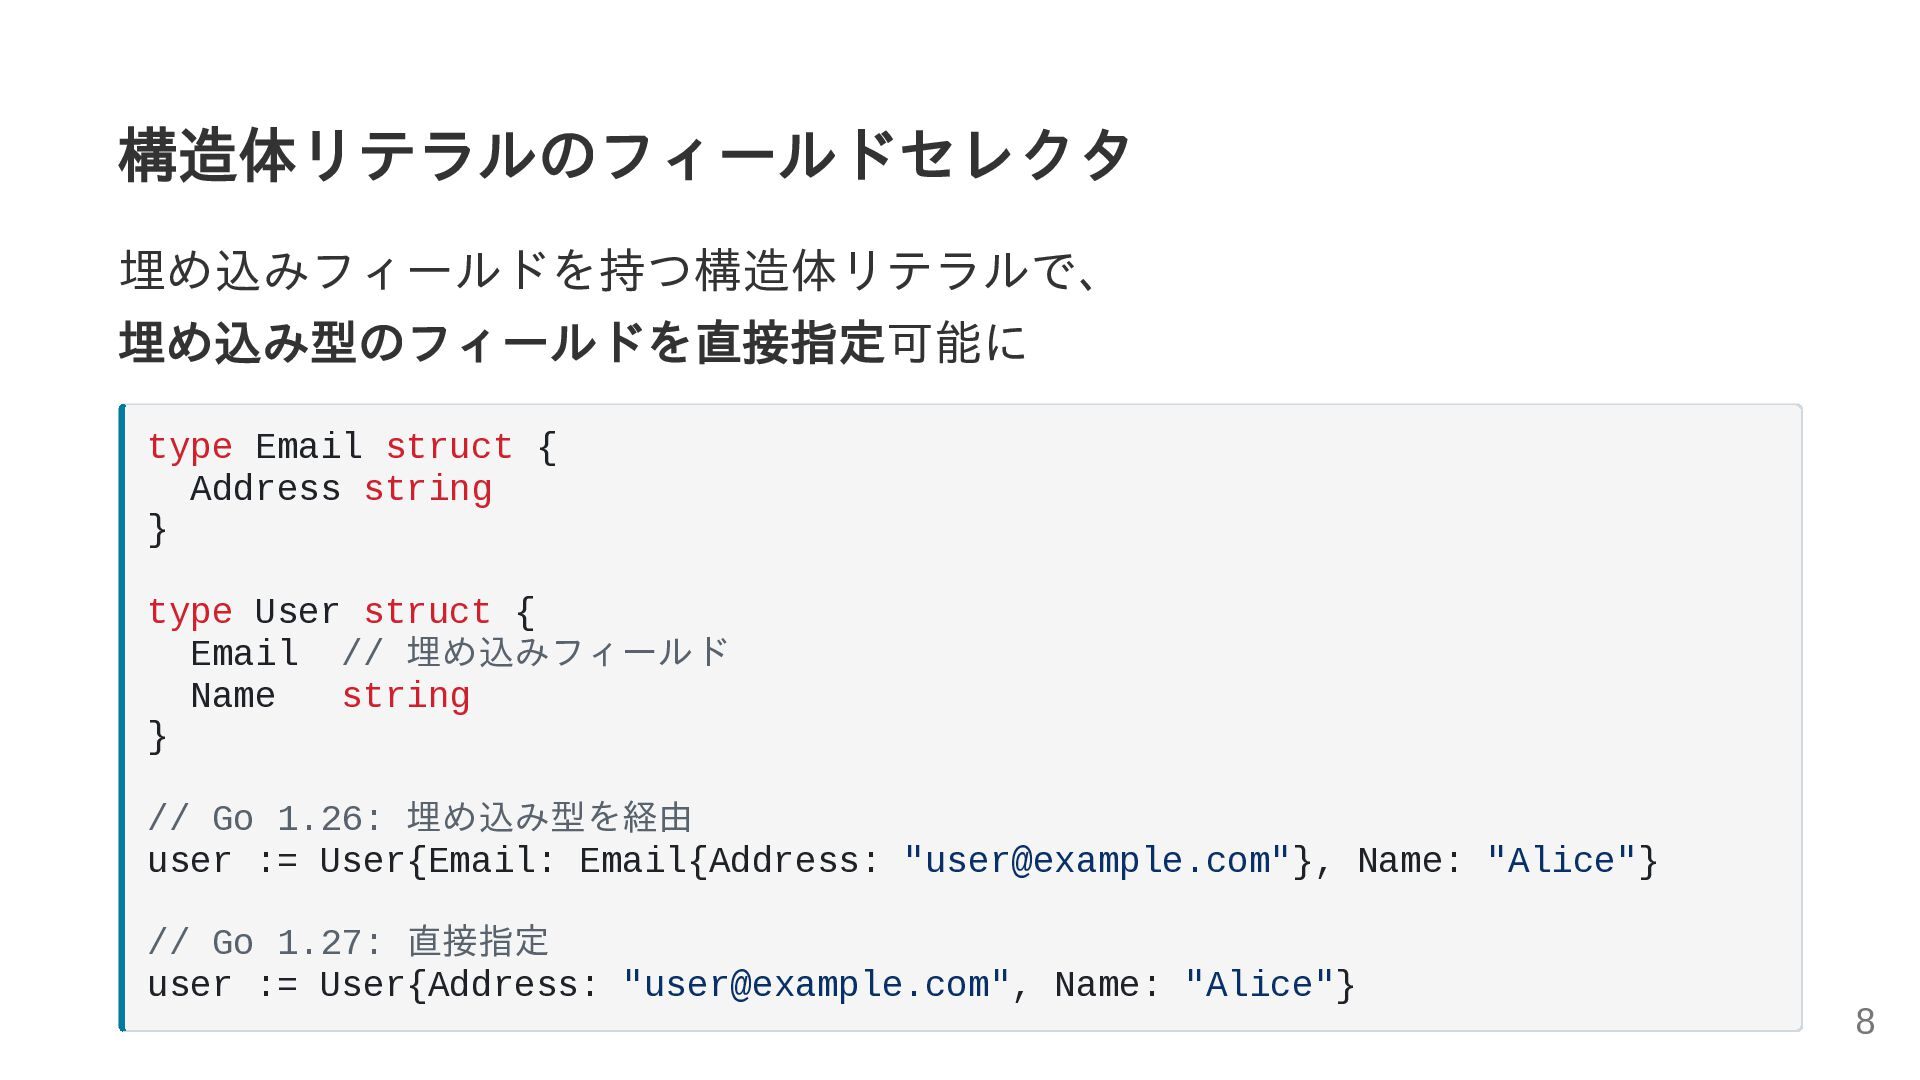Click the 'type User struct {' code line

click(341, 612)
